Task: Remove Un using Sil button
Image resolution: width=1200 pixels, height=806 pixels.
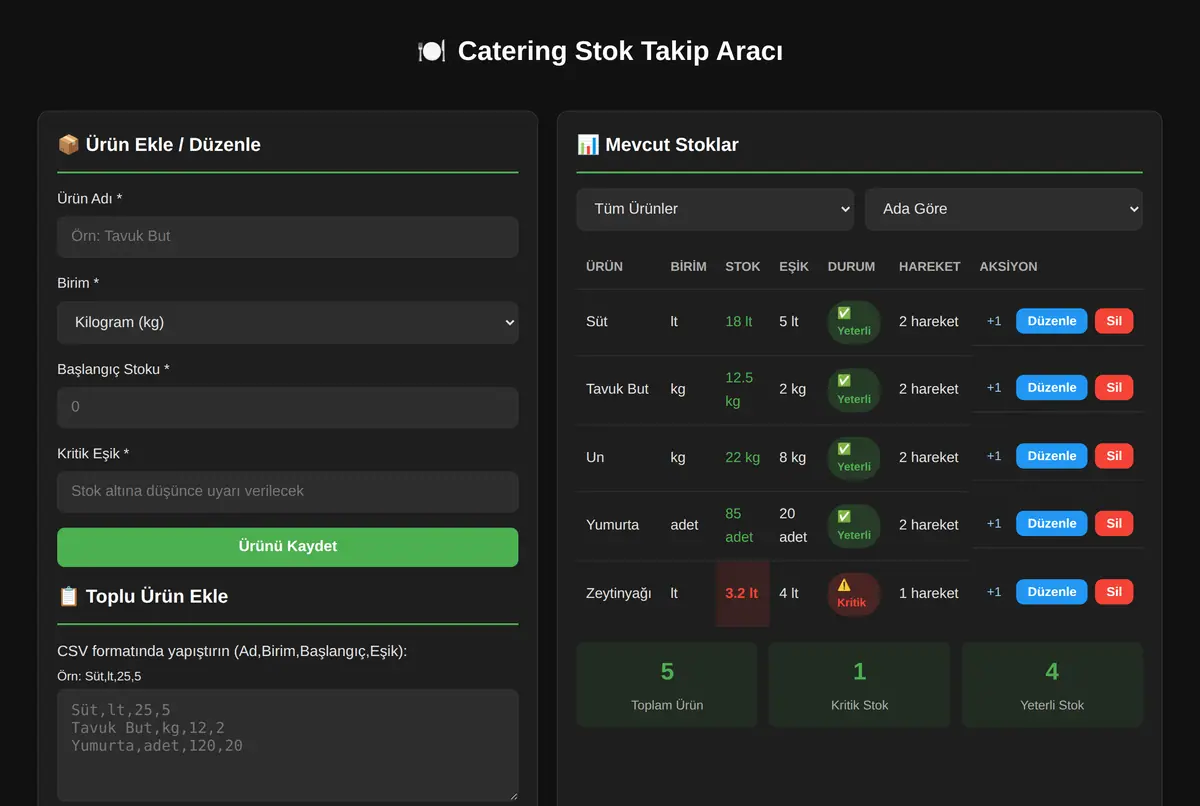Action: (1114, 456)
